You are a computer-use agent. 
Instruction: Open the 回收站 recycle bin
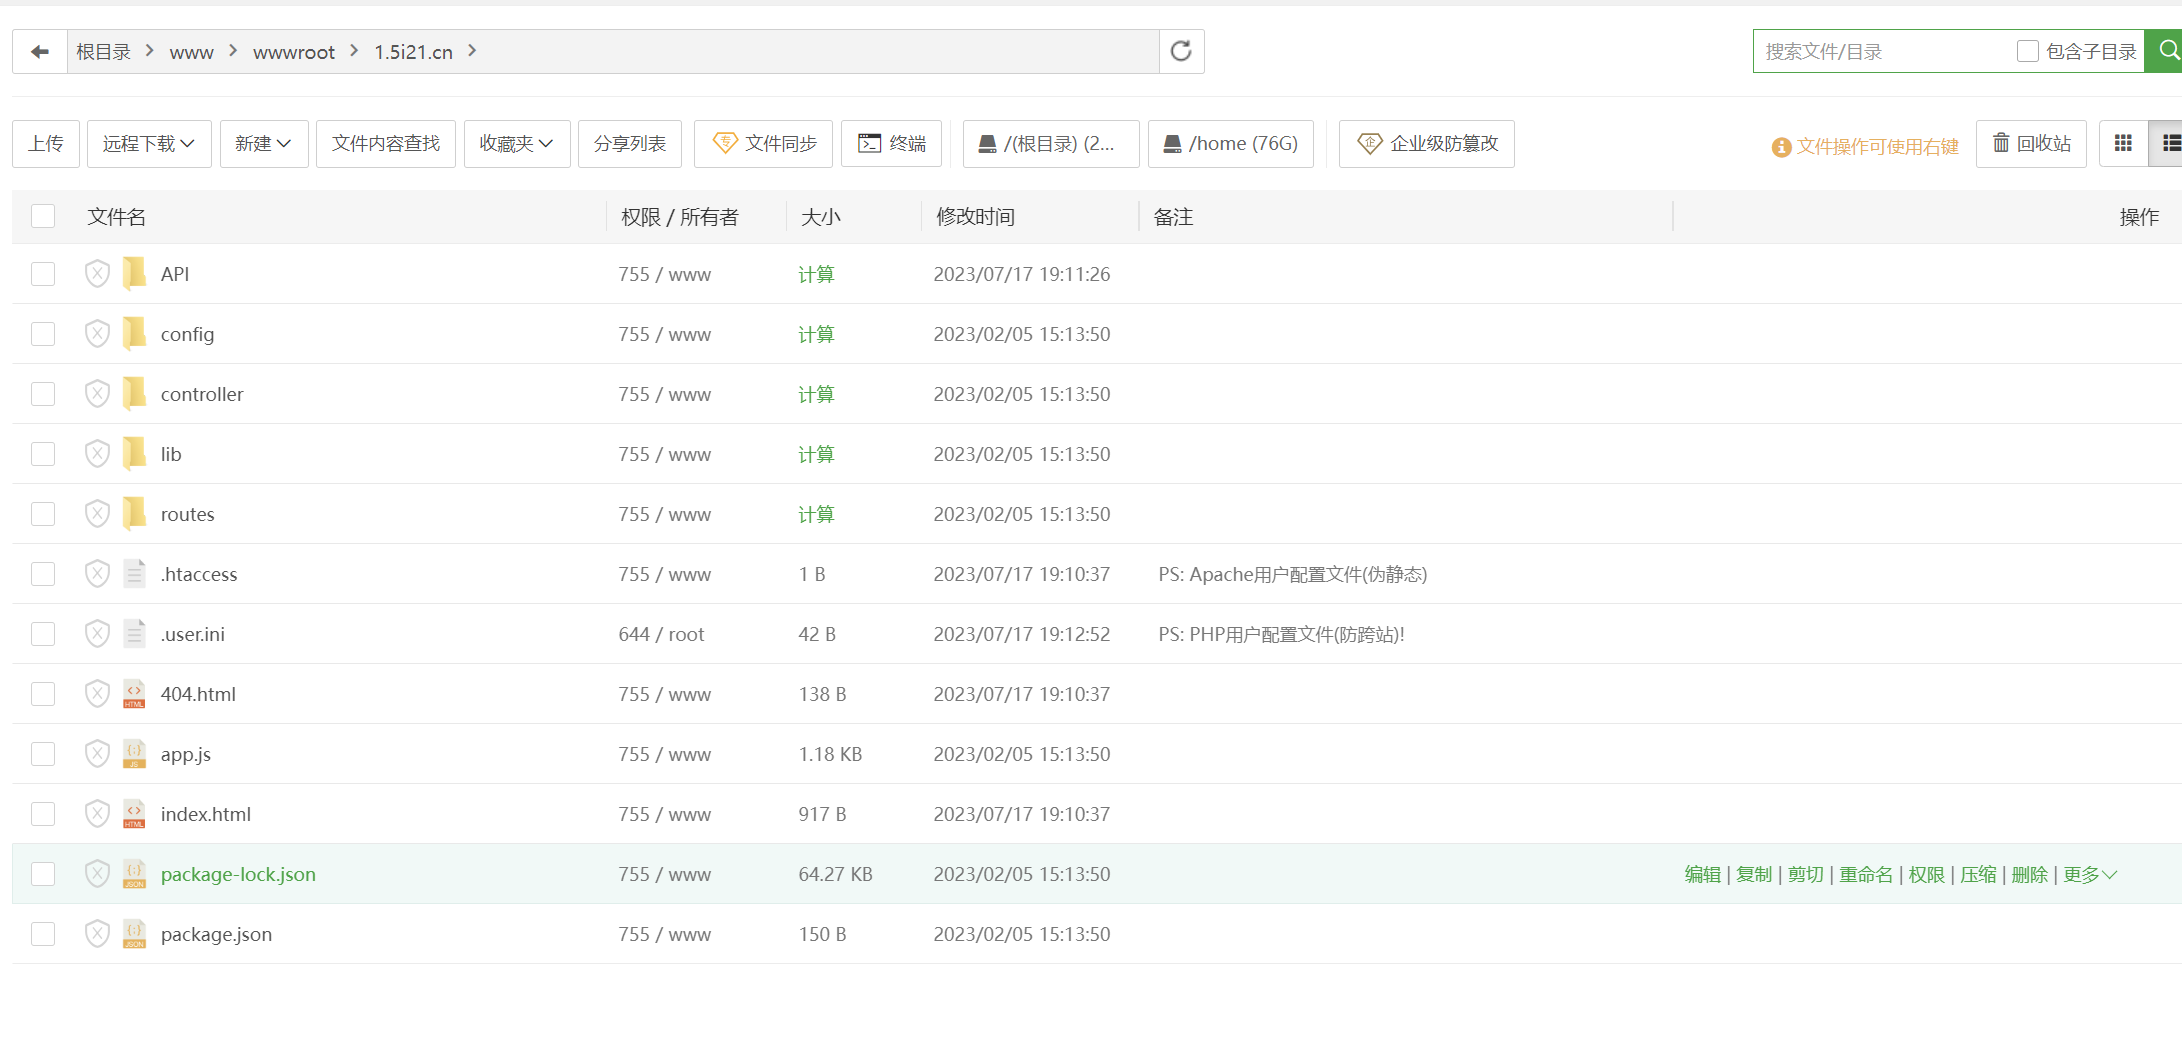click(2031, 144)
